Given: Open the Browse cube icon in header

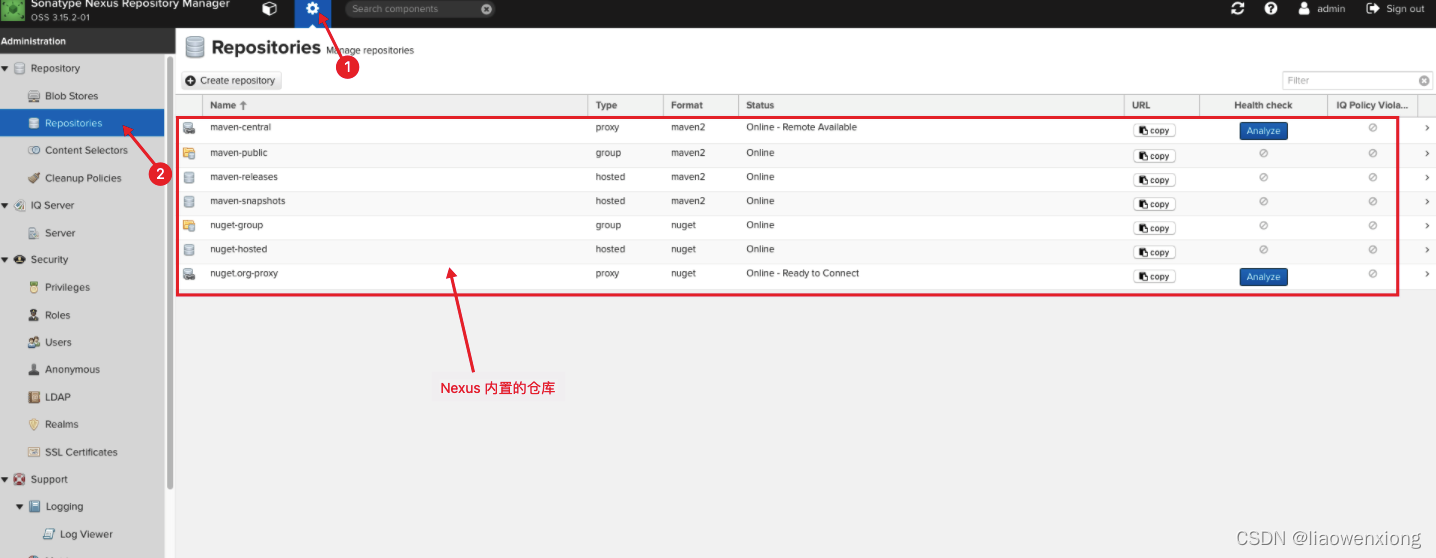Looking at the screenshot, I should click(269, 9).
